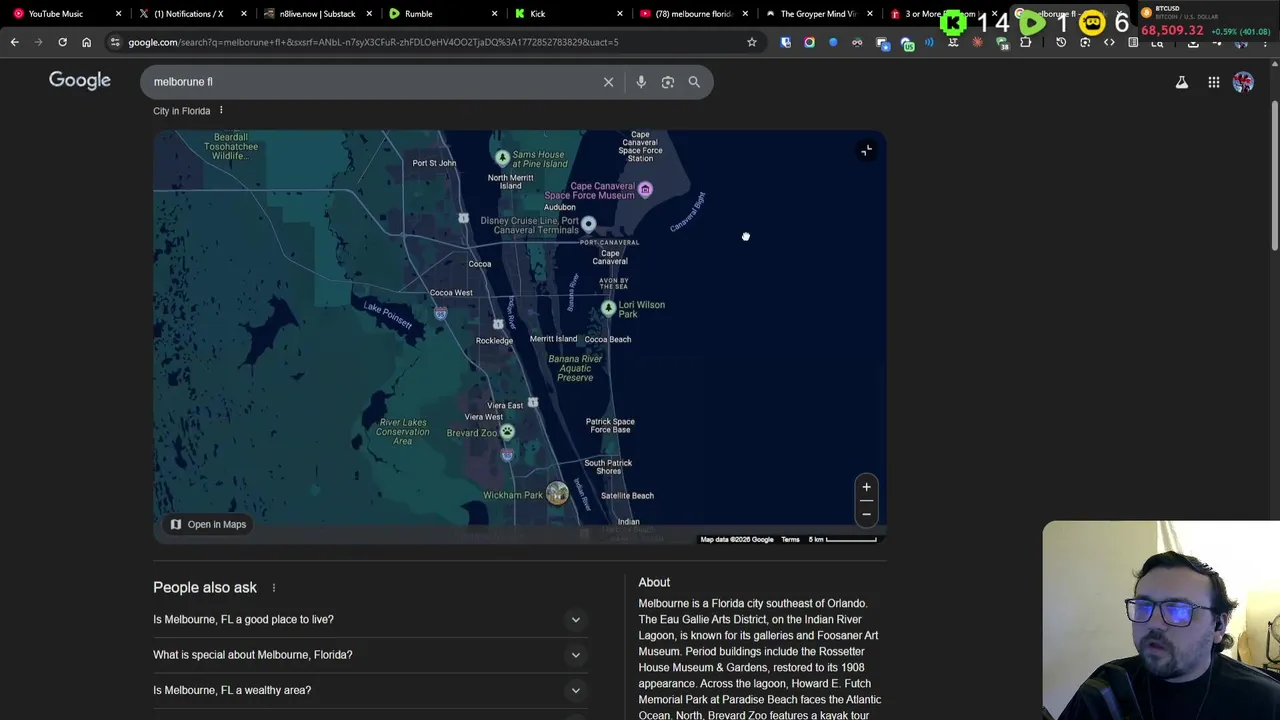Open the site information icon in address bar
This screenshot has width=1280, height=720.
(x=115, y=42)
